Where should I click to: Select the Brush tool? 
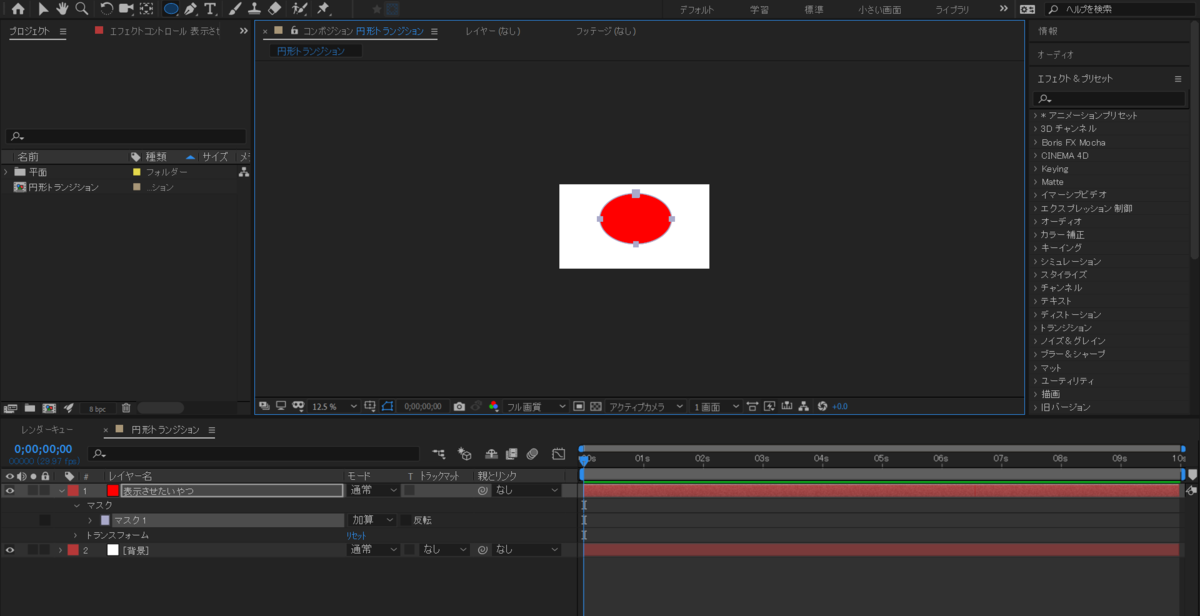pyautogui.click(x=235, y=8)
